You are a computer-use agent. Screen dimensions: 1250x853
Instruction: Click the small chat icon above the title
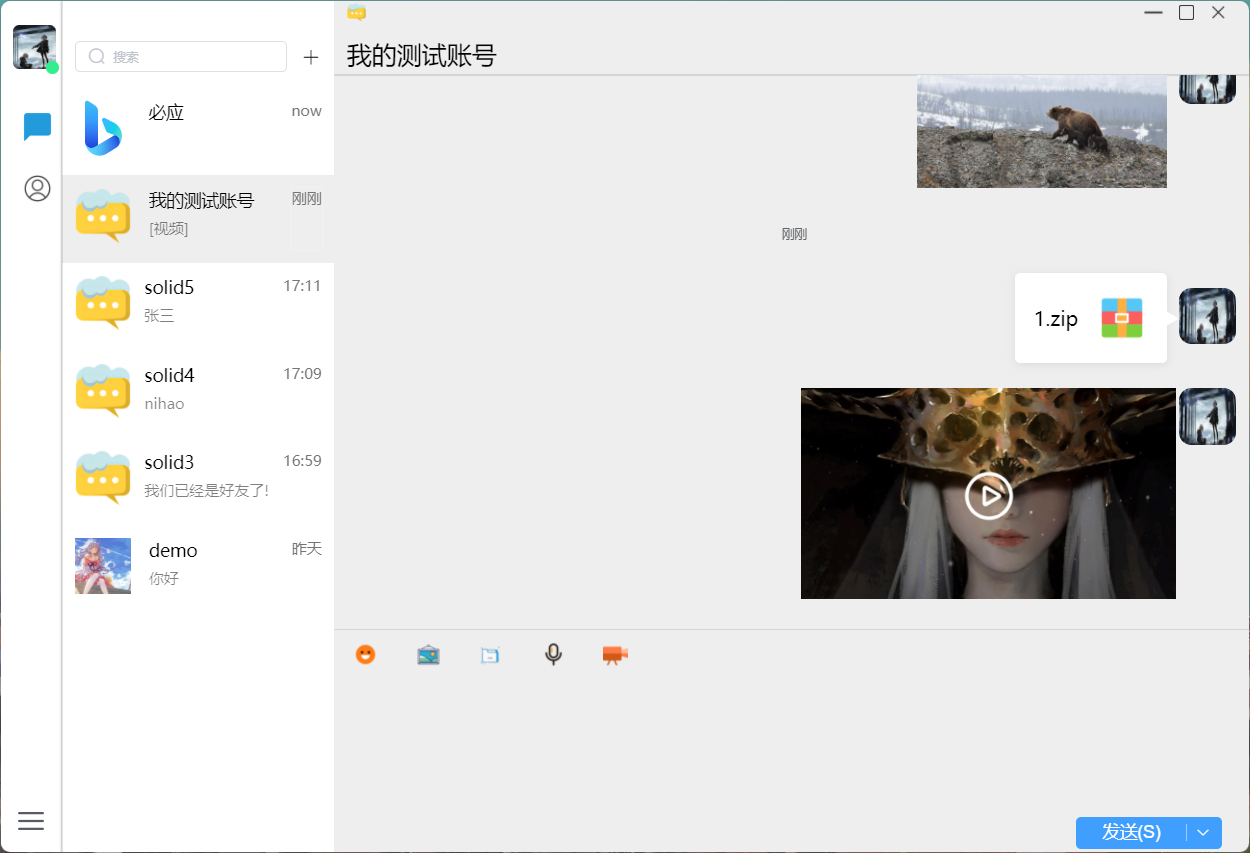(356, 12)
